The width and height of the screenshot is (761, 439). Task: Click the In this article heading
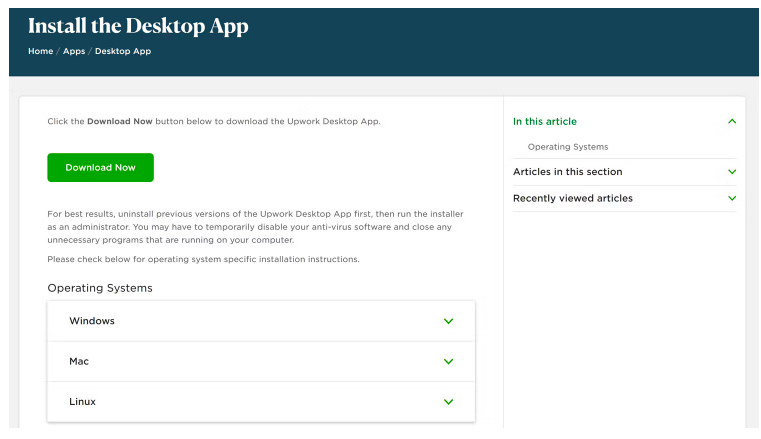click(x=545, y=121)
